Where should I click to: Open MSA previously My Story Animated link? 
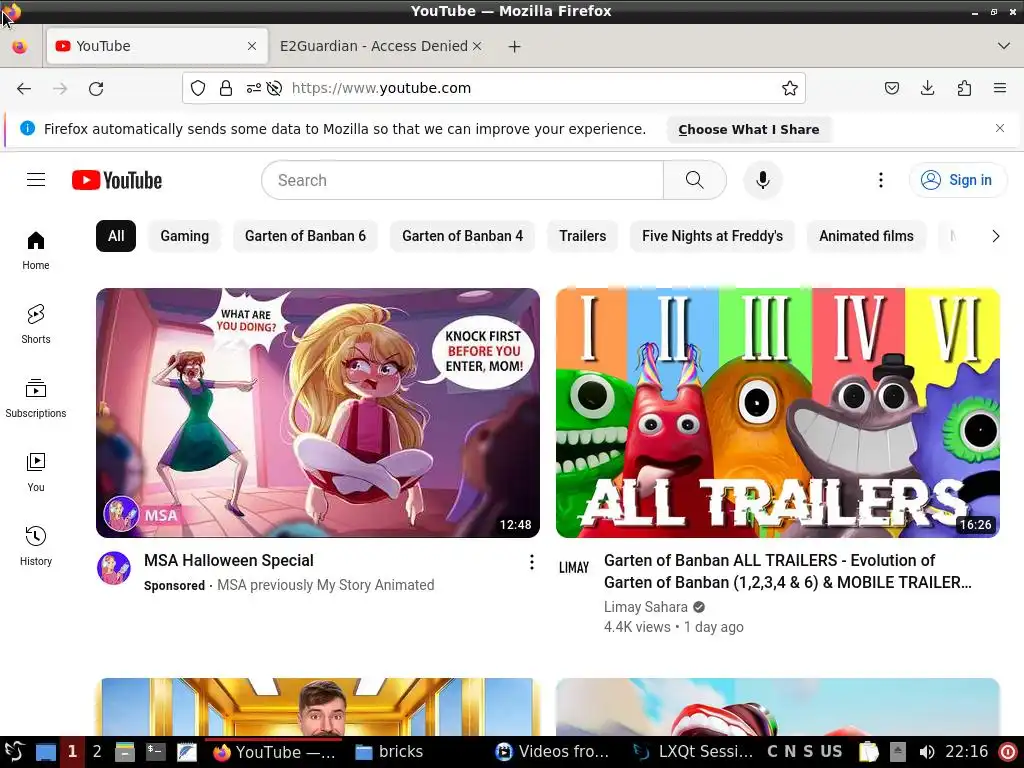[x=325, y=585]
